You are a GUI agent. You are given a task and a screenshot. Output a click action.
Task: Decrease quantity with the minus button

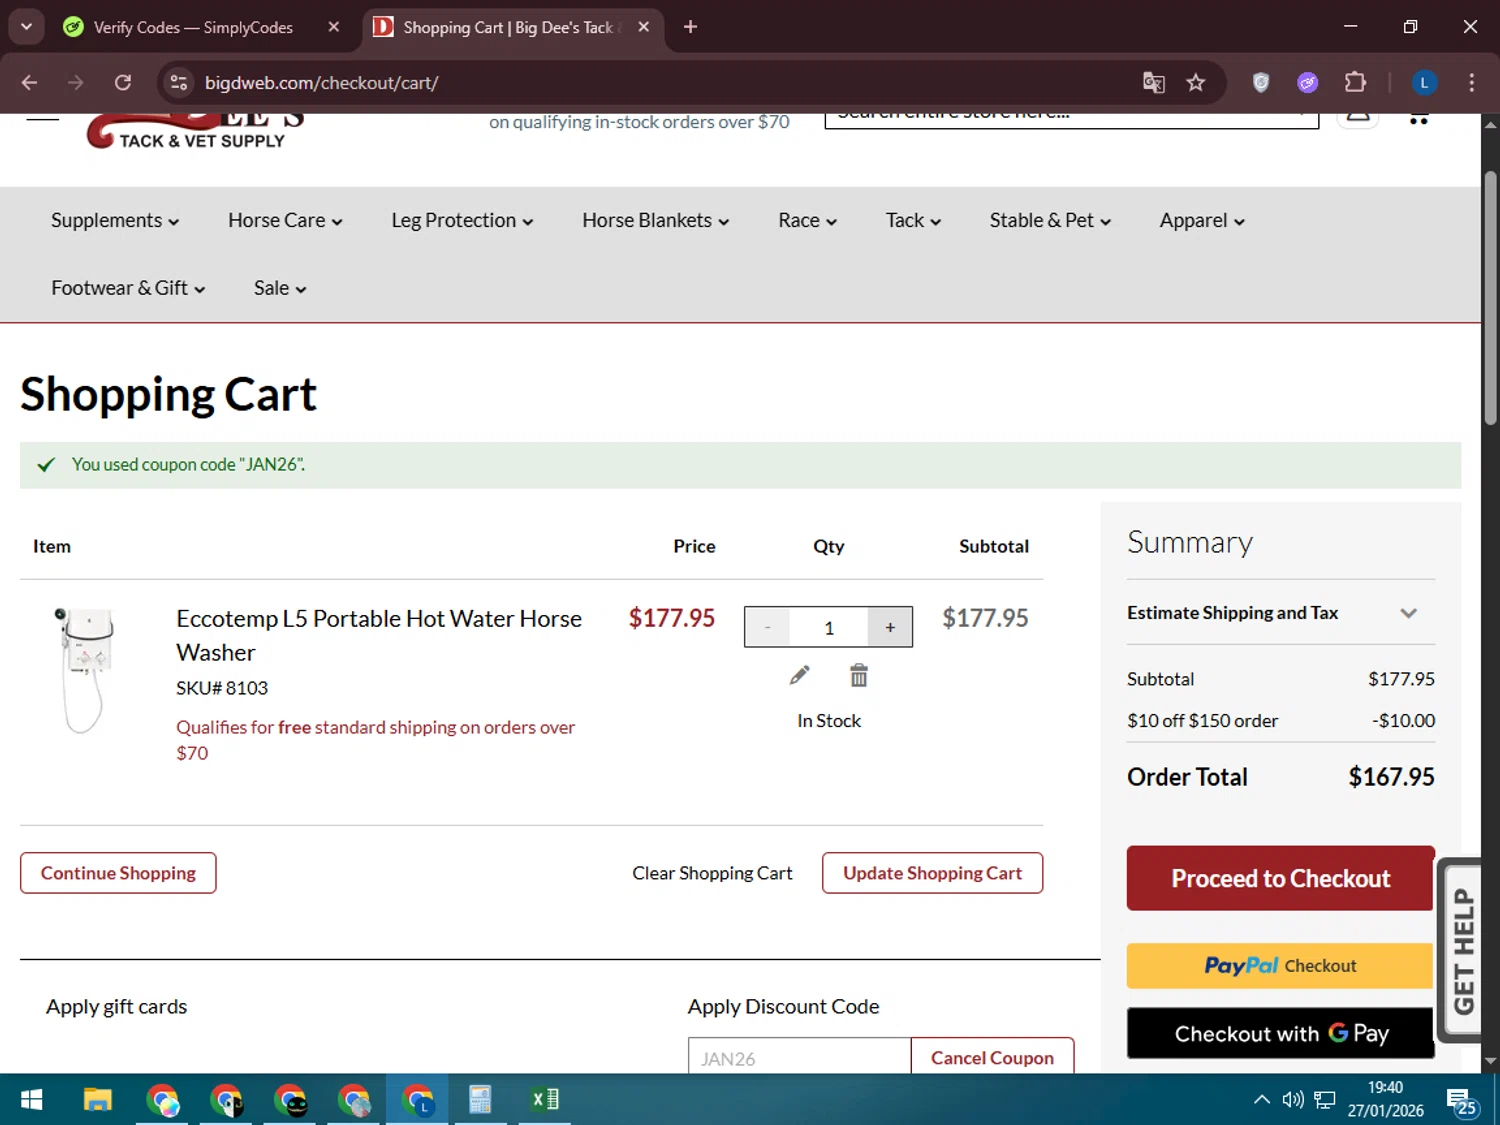click(767, 627)
